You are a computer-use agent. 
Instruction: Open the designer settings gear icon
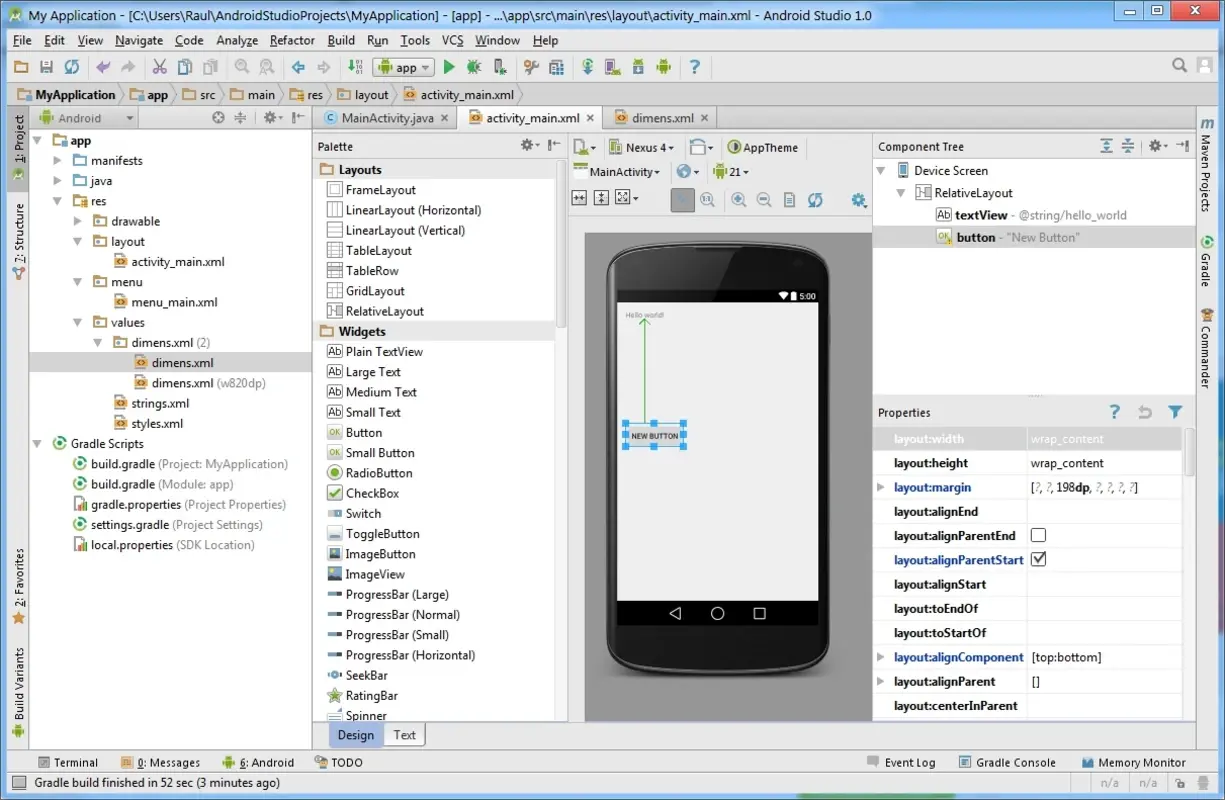pyautogui.click(x=858, y=199)
